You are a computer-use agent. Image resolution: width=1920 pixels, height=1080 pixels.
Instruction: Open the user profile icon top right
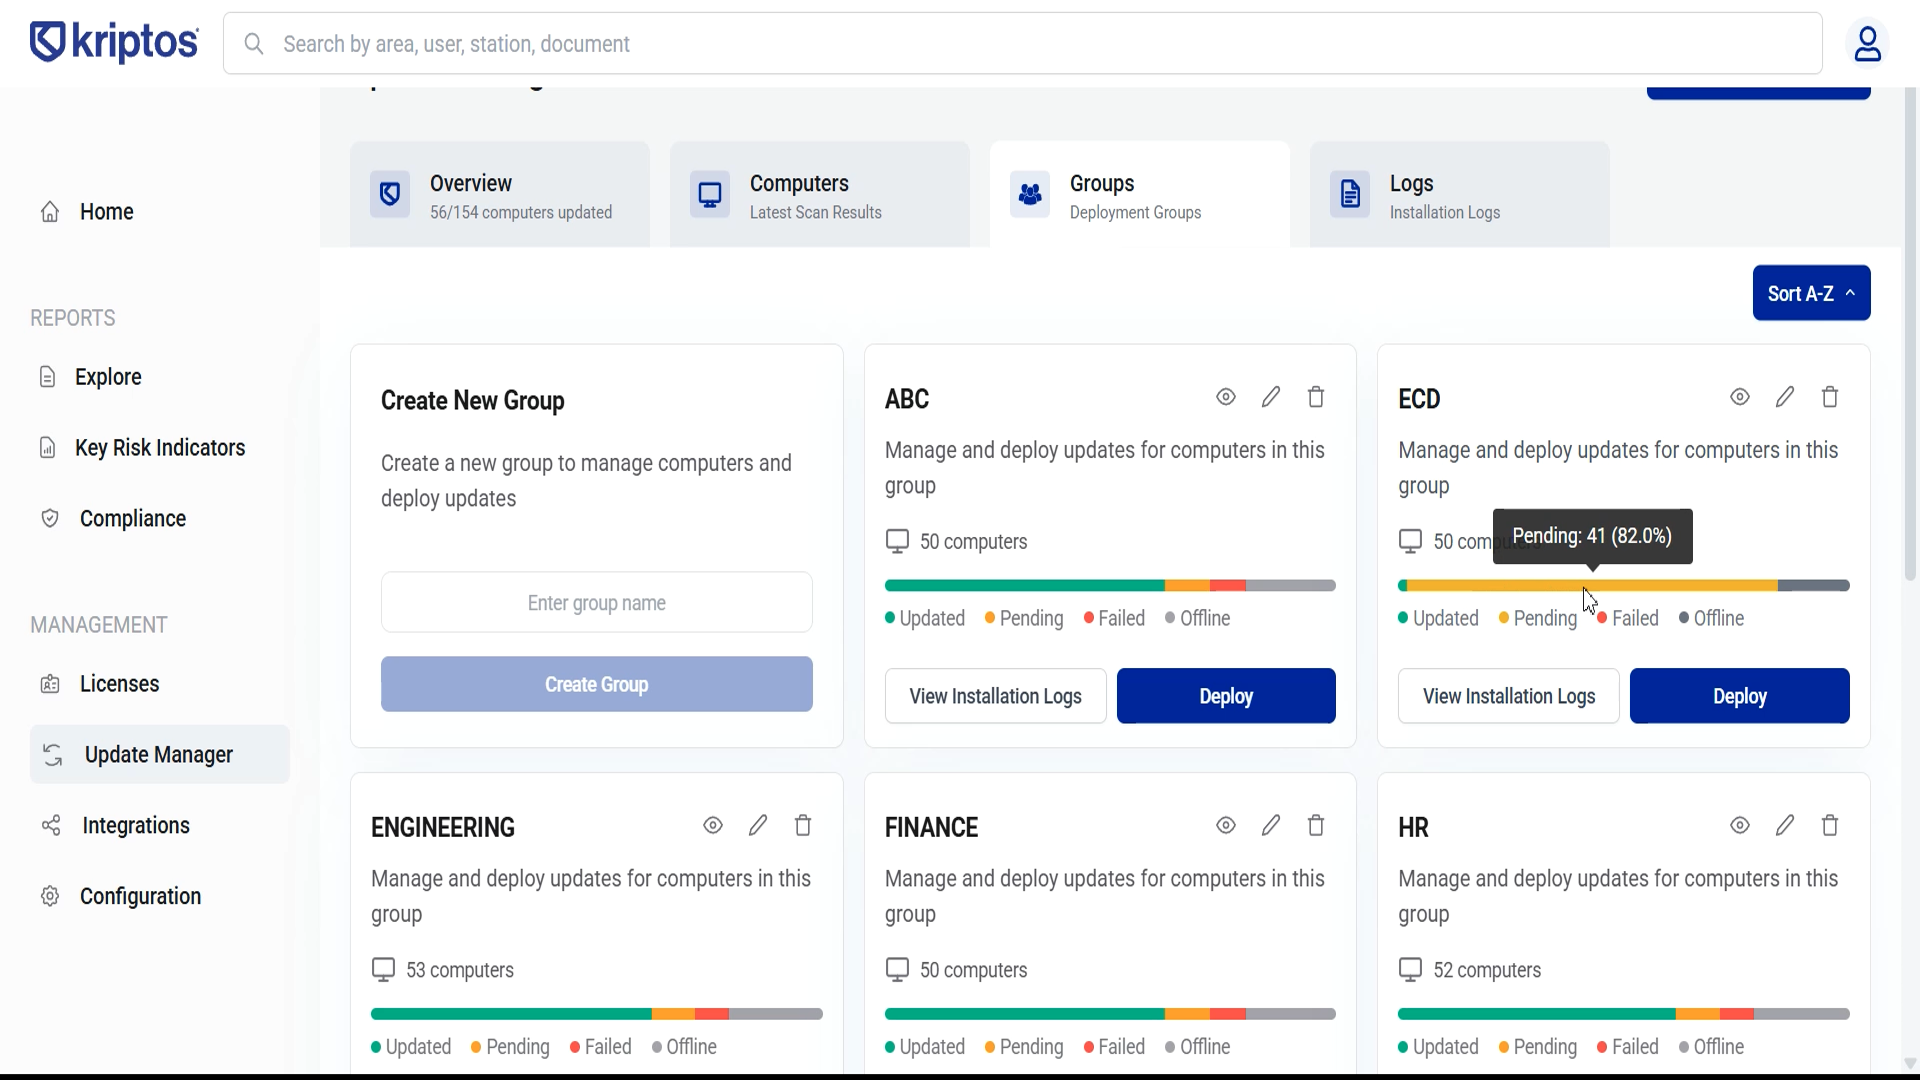(1868, 43)
